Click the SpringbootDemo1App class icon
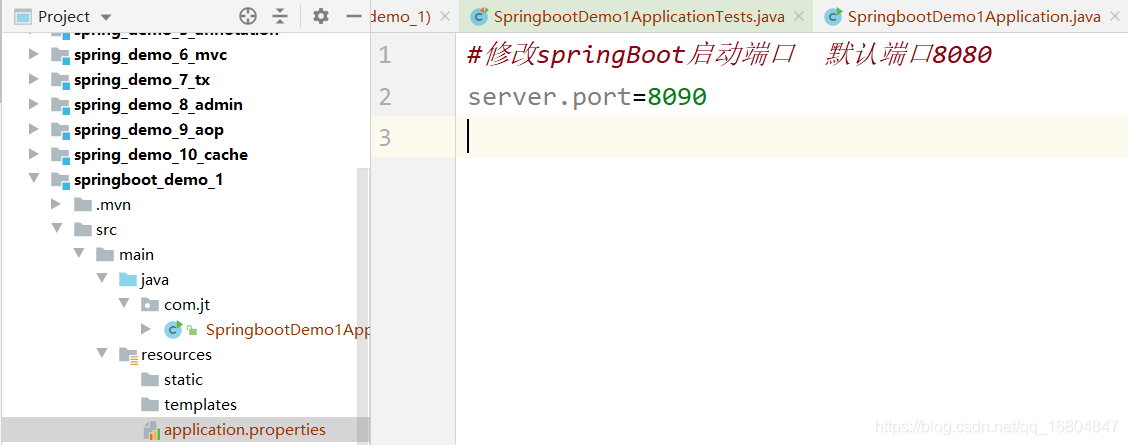 174,329
